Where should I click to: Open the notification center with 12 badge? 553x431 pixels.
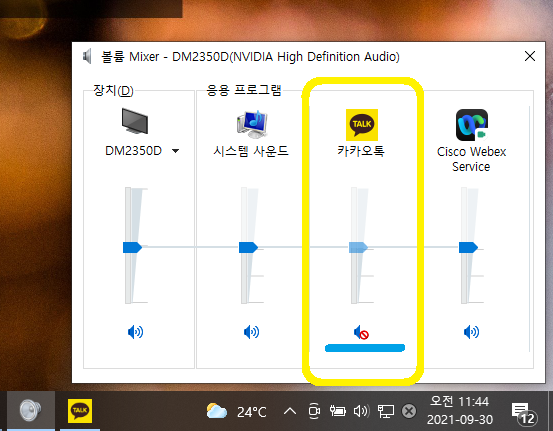(524, 413)
